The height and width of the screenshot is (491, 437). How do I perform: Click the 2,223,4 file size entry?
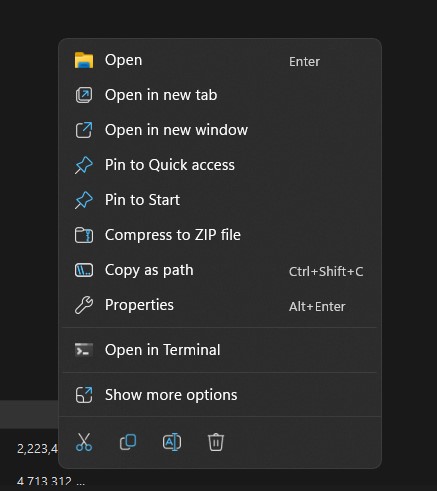coord(37,449)
